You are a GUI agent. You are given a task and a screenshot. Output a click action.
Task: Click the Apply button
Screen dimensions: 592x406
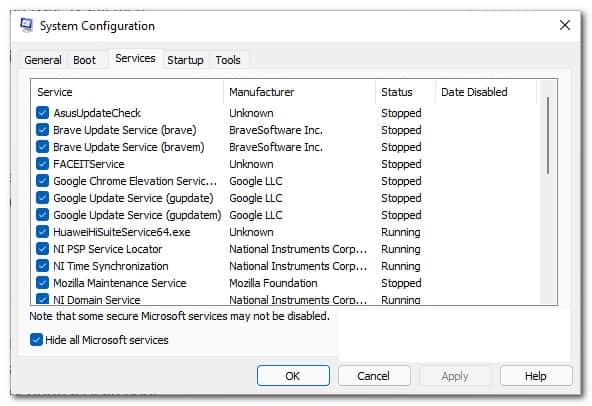[455, 376]
